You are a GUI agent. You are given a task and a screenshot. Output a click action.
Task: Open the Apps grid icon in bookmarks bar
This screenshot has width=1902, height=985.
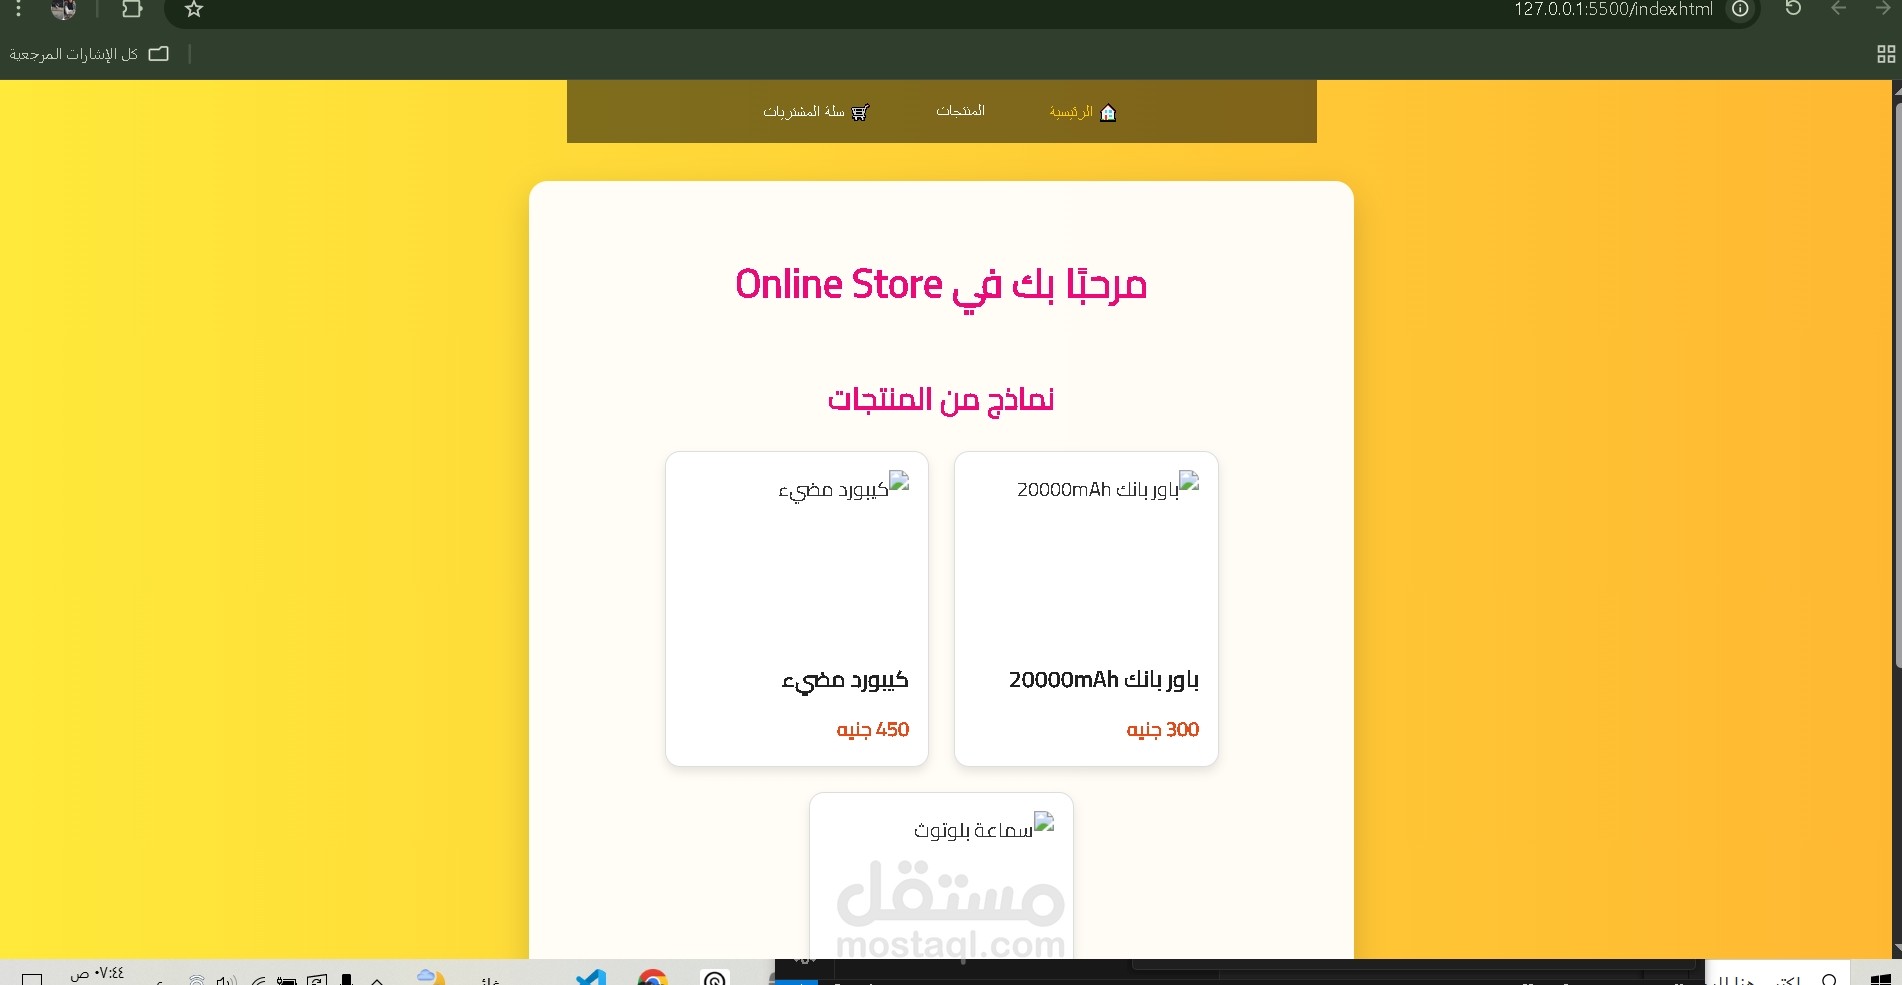(1886, 54)
